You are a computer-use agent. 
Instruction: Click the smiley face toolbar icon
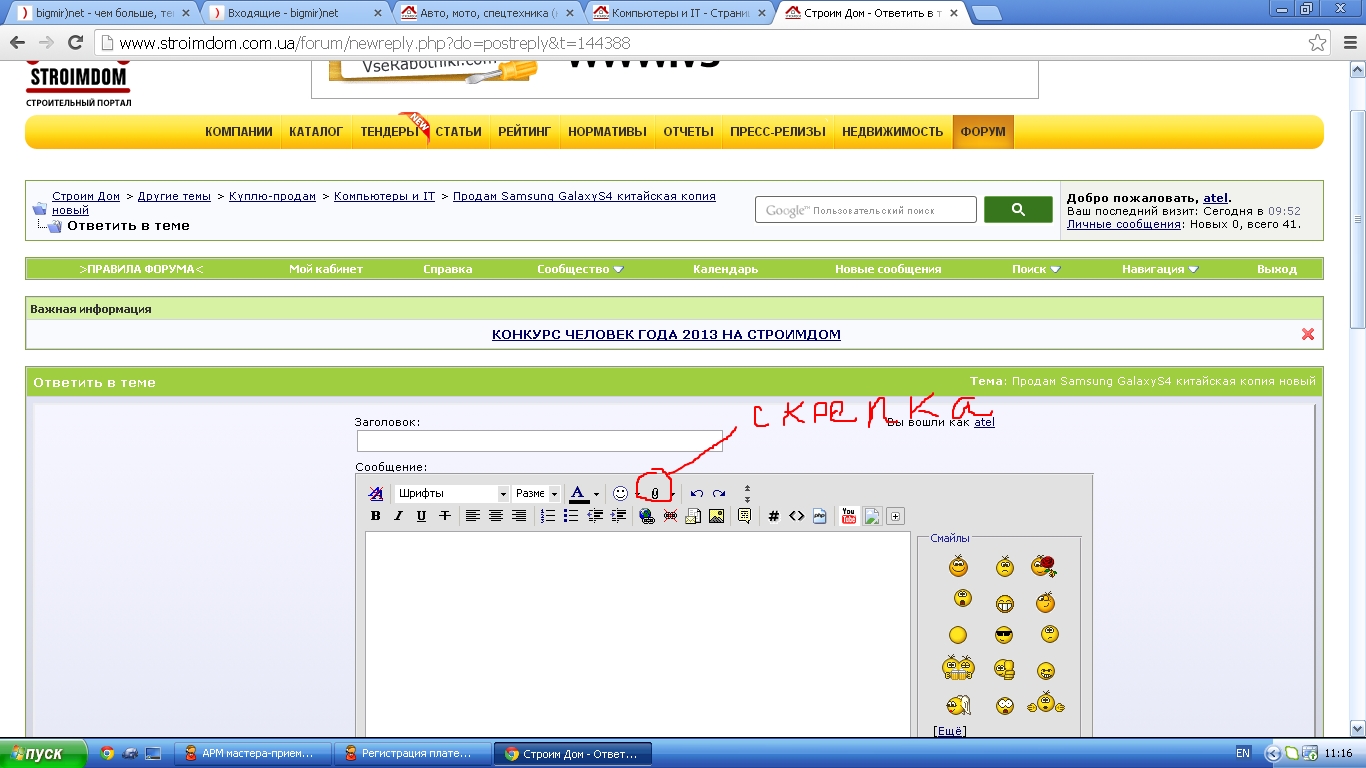(620, 493)
